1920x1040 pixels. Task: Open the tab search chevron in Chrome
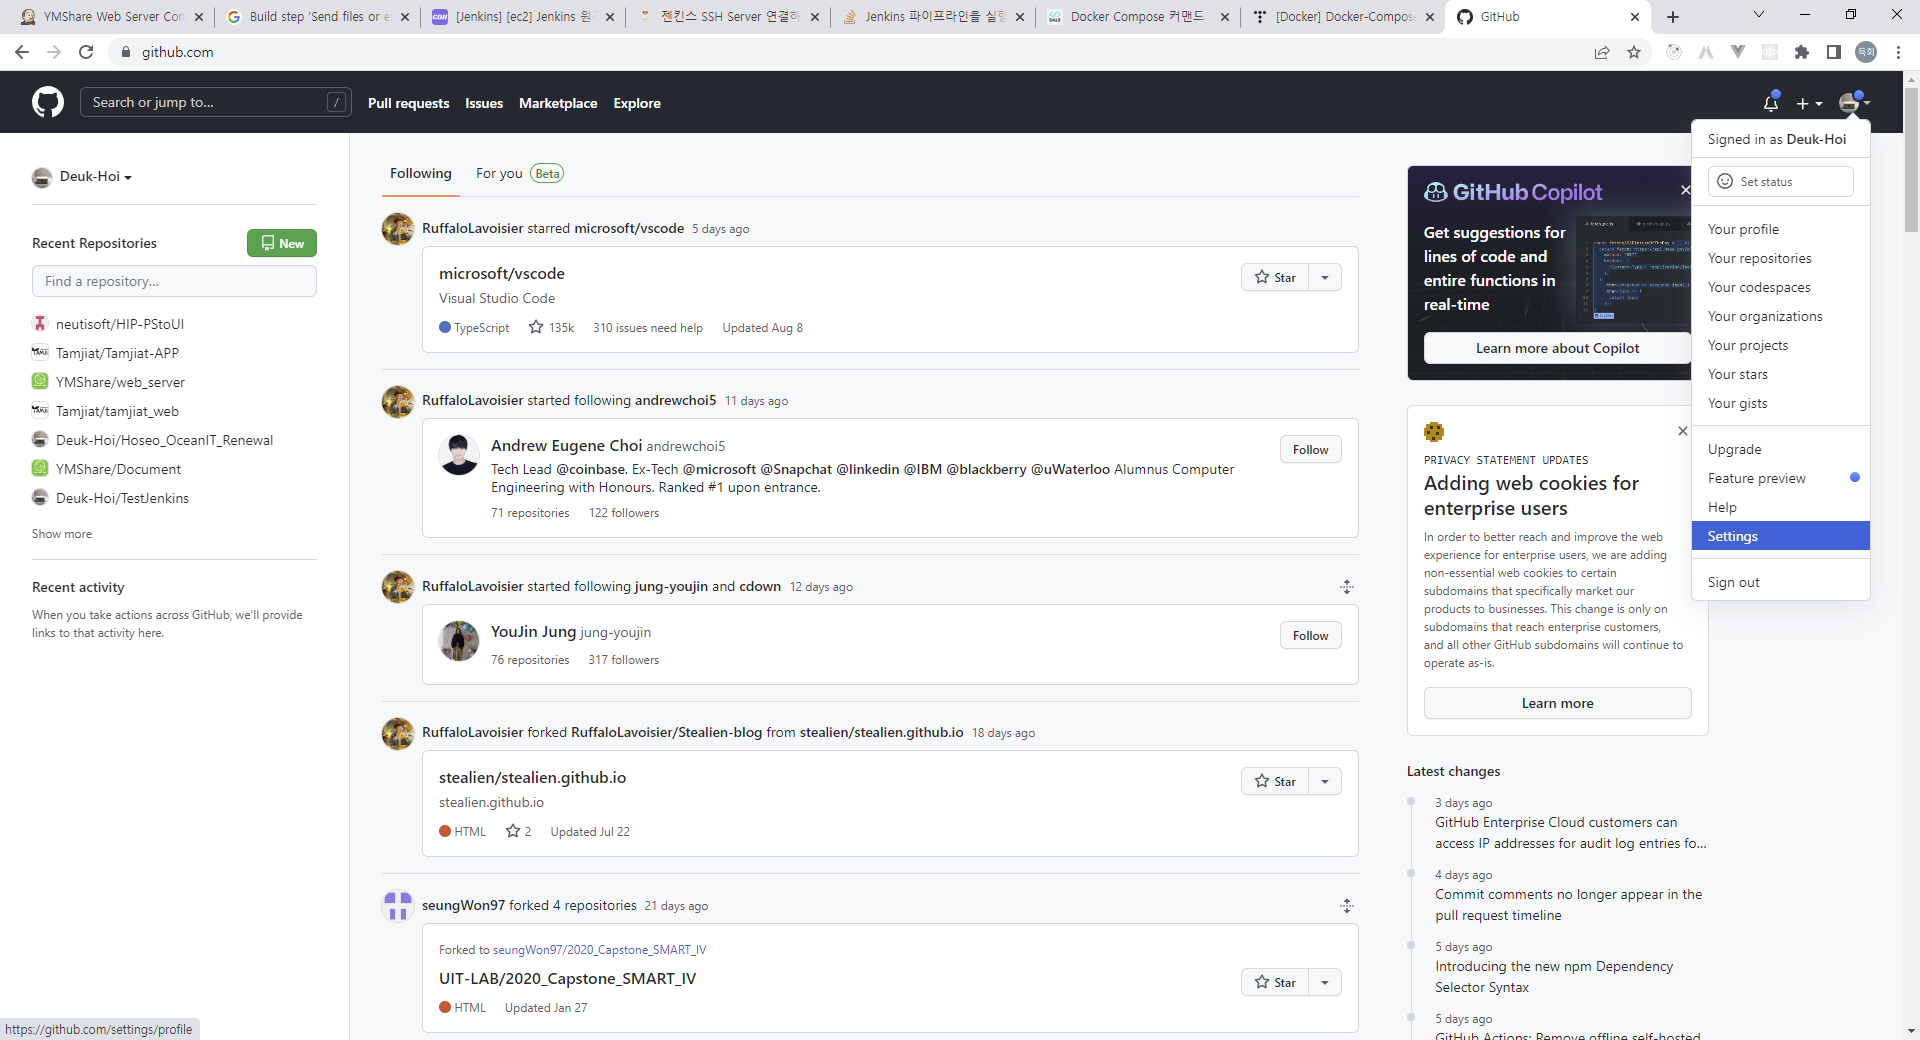(1759, 15)
